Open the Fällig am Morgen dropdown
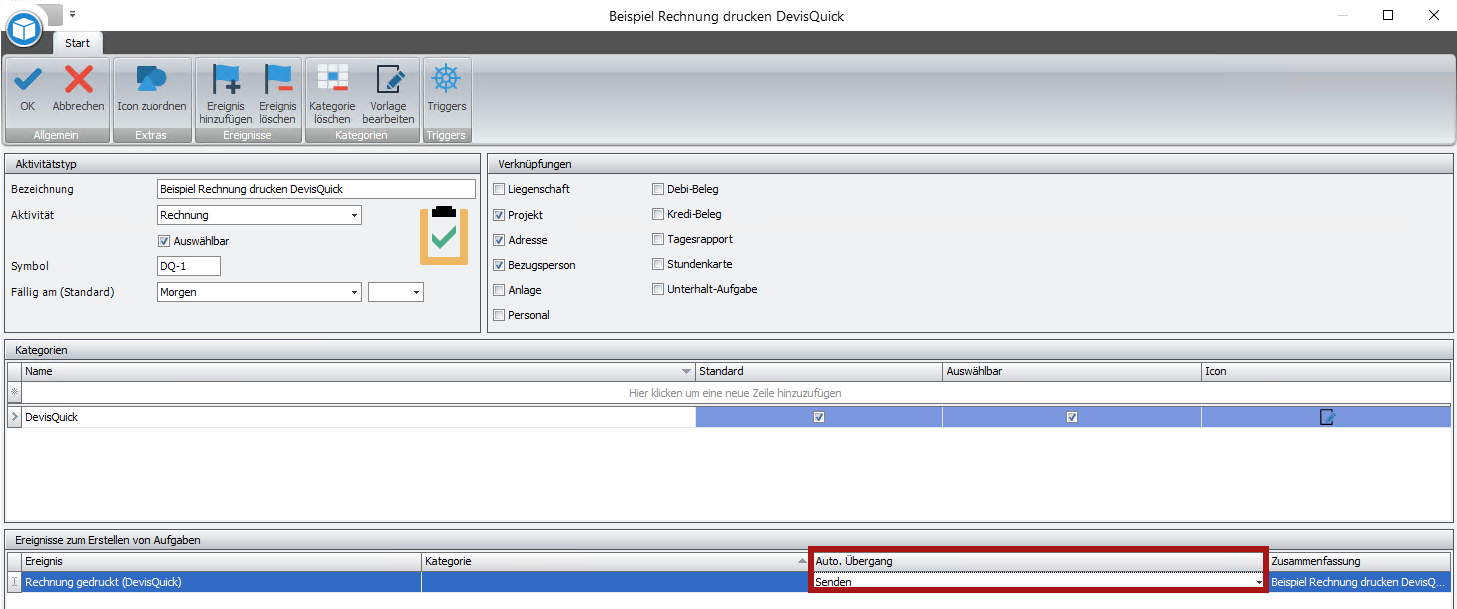 (354, 292)
